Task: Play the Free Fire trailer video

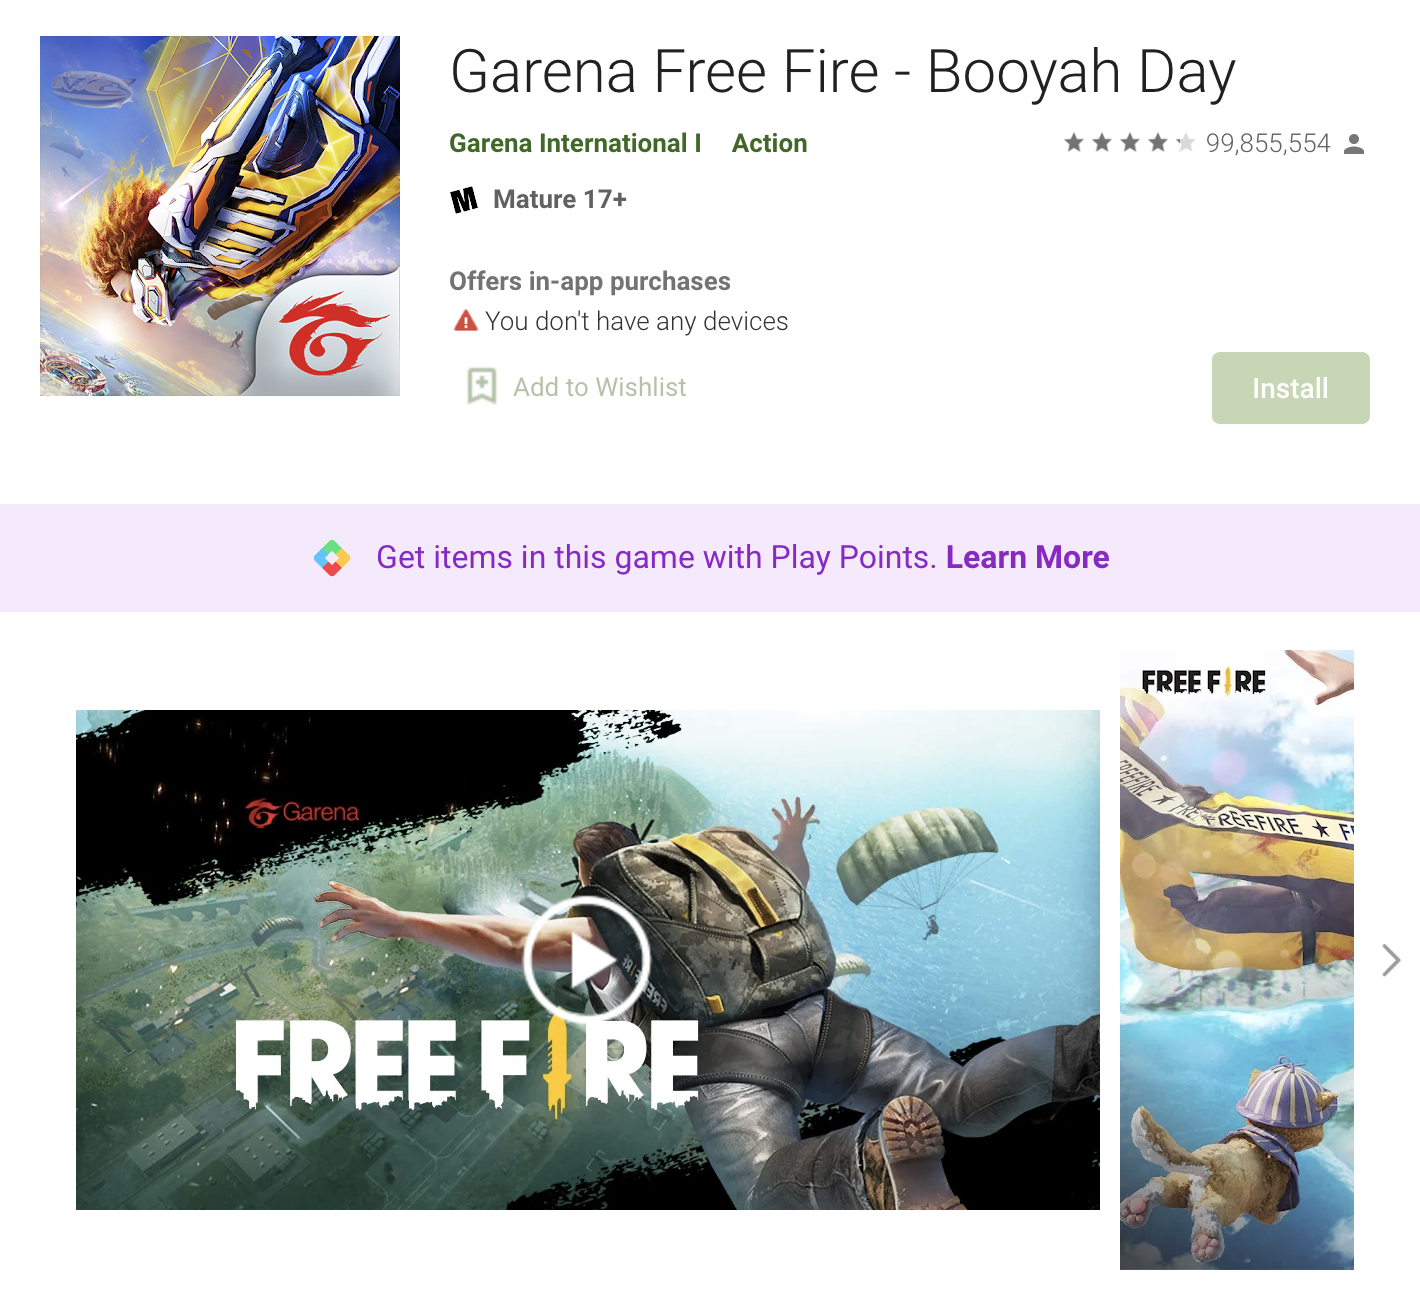Action: click(587, 959)
